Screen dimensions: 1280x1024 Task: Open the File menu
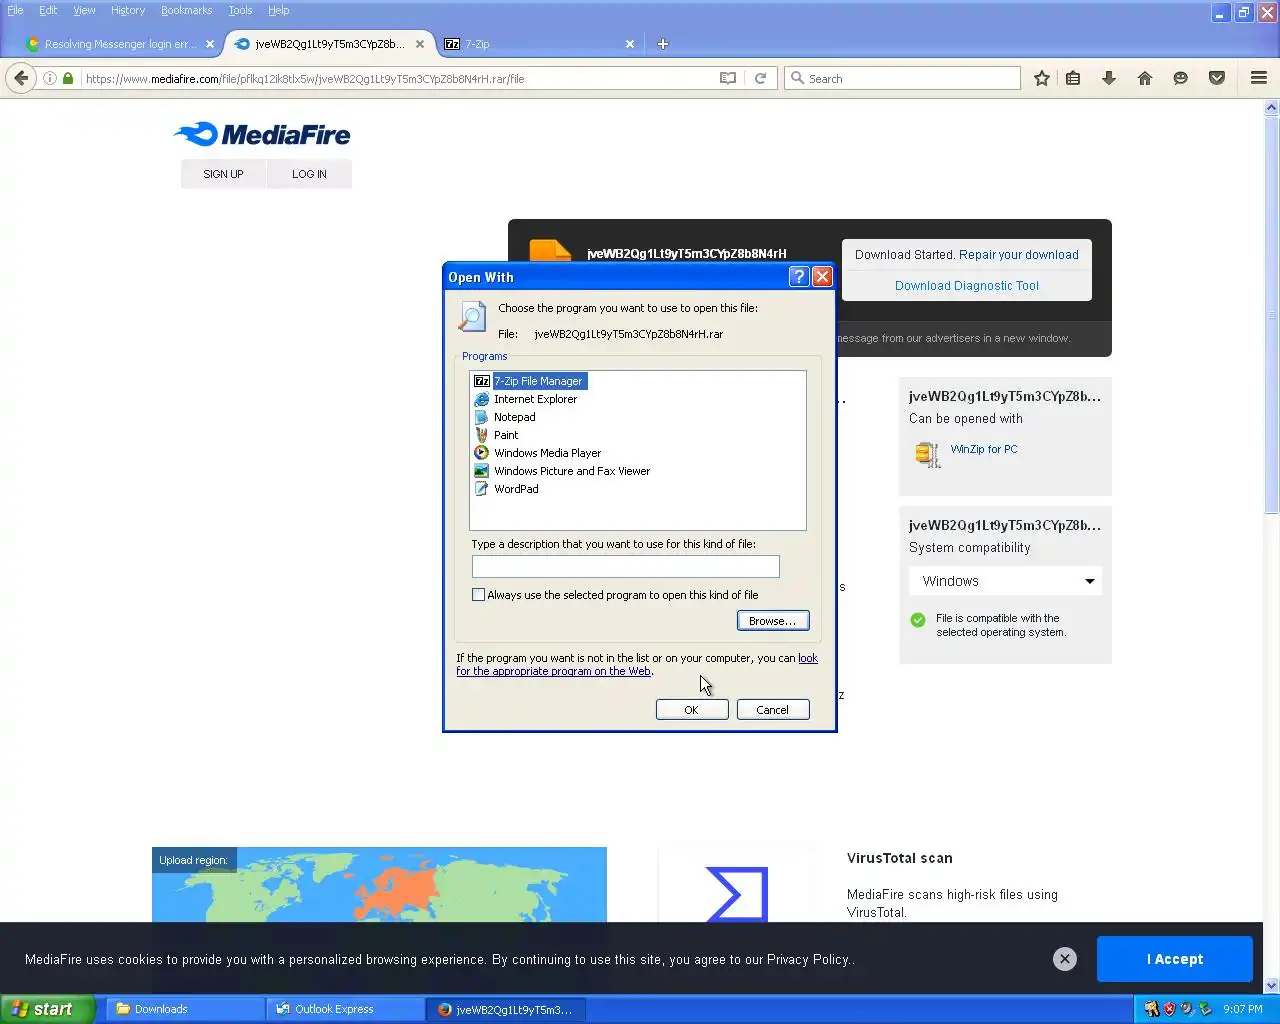[x=15, y=10]
